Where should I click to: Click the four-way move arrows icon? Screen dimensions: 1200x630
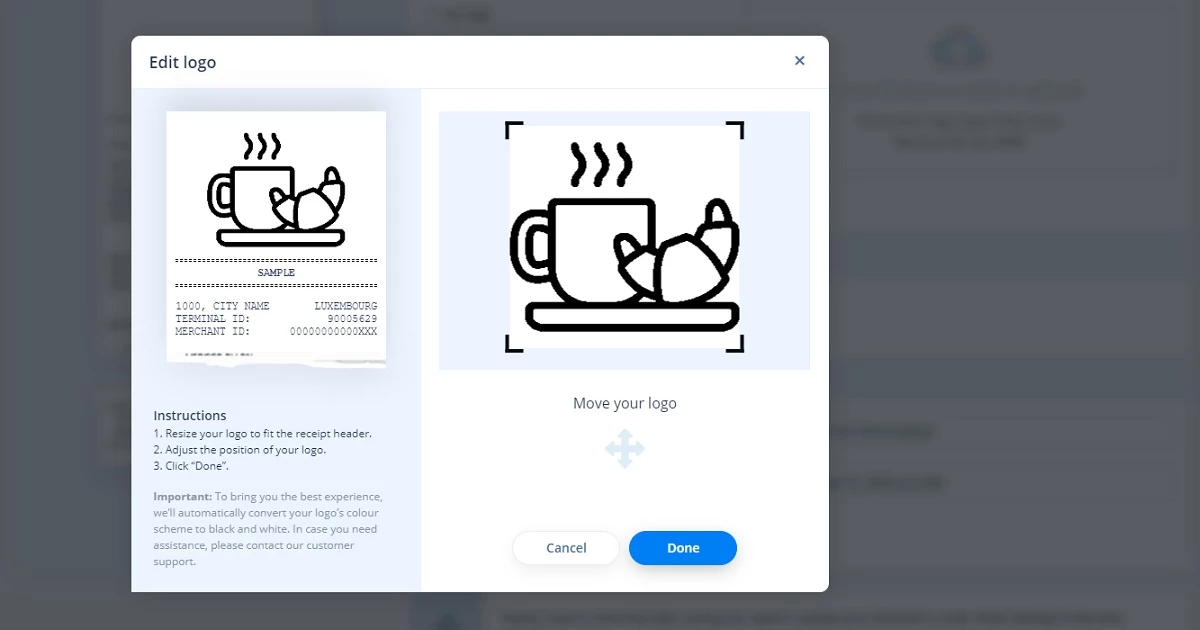pyautogui.click(x=625, y=449)
